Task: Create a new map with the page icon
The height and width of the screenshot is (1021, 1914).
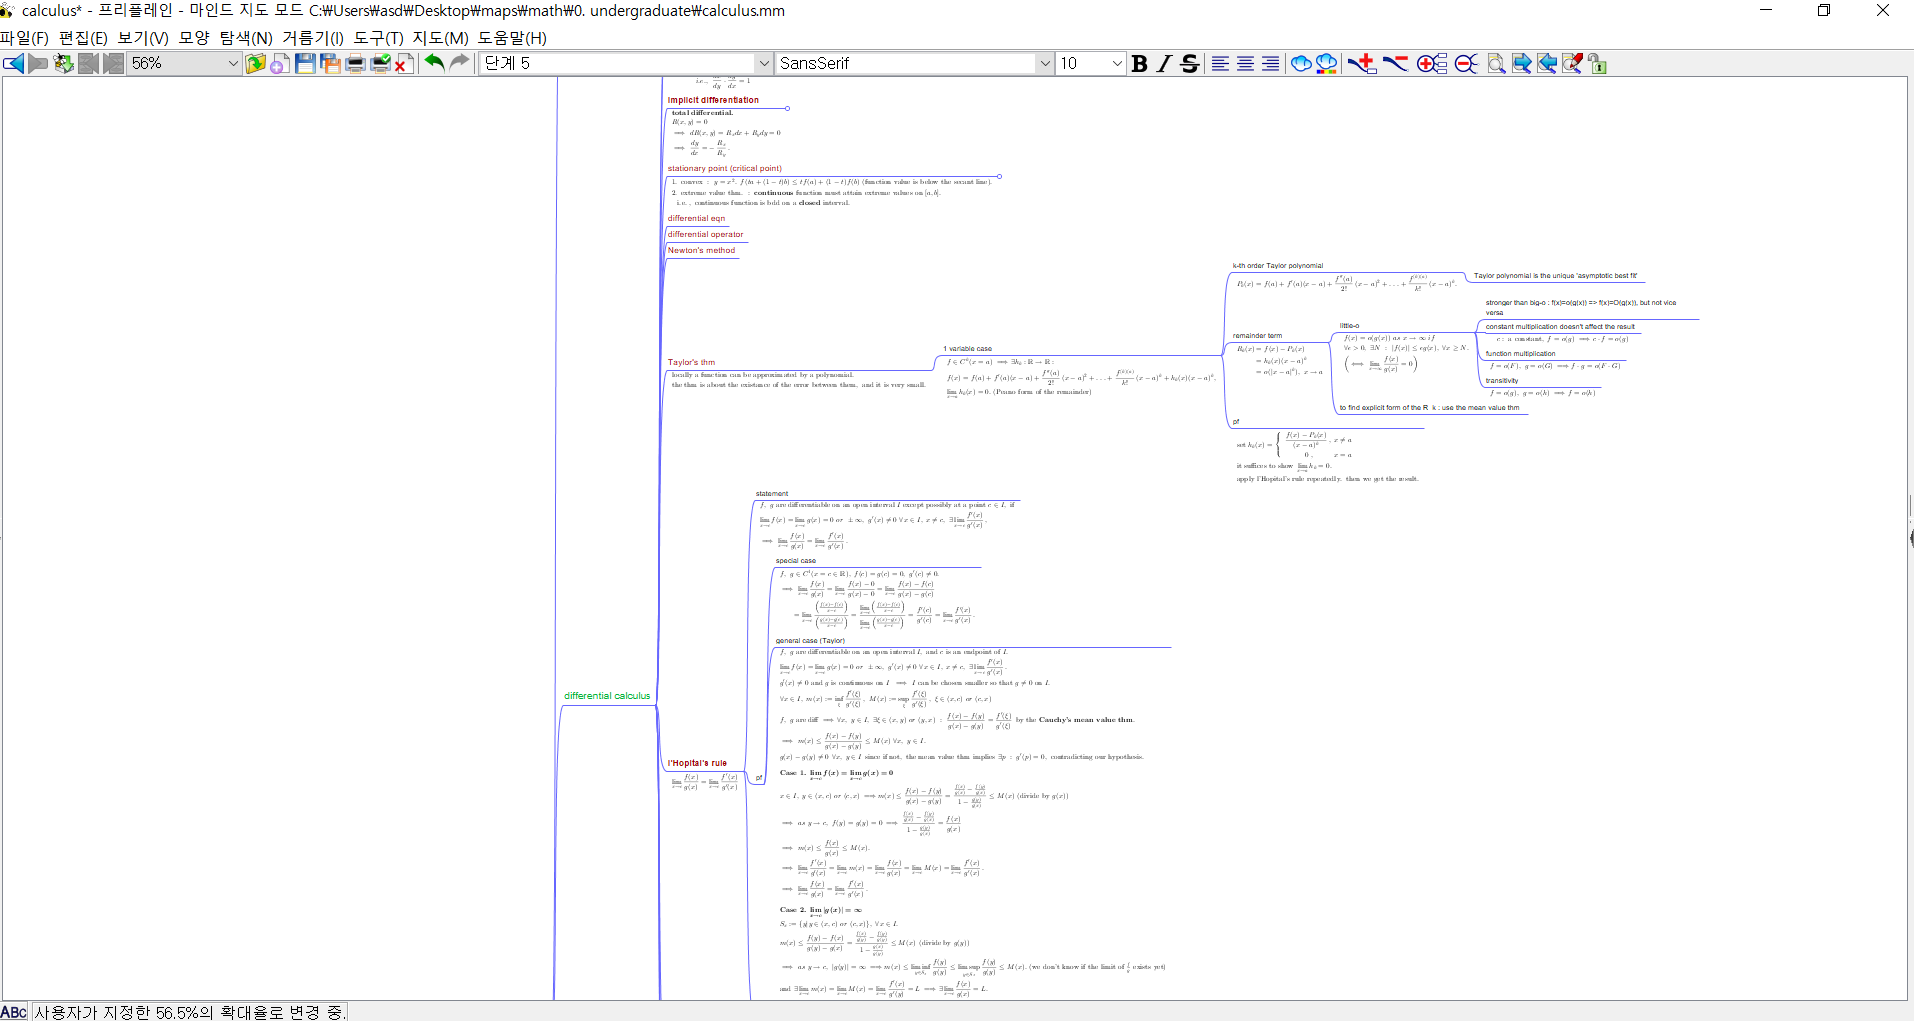Action: (x=280, y=64)
